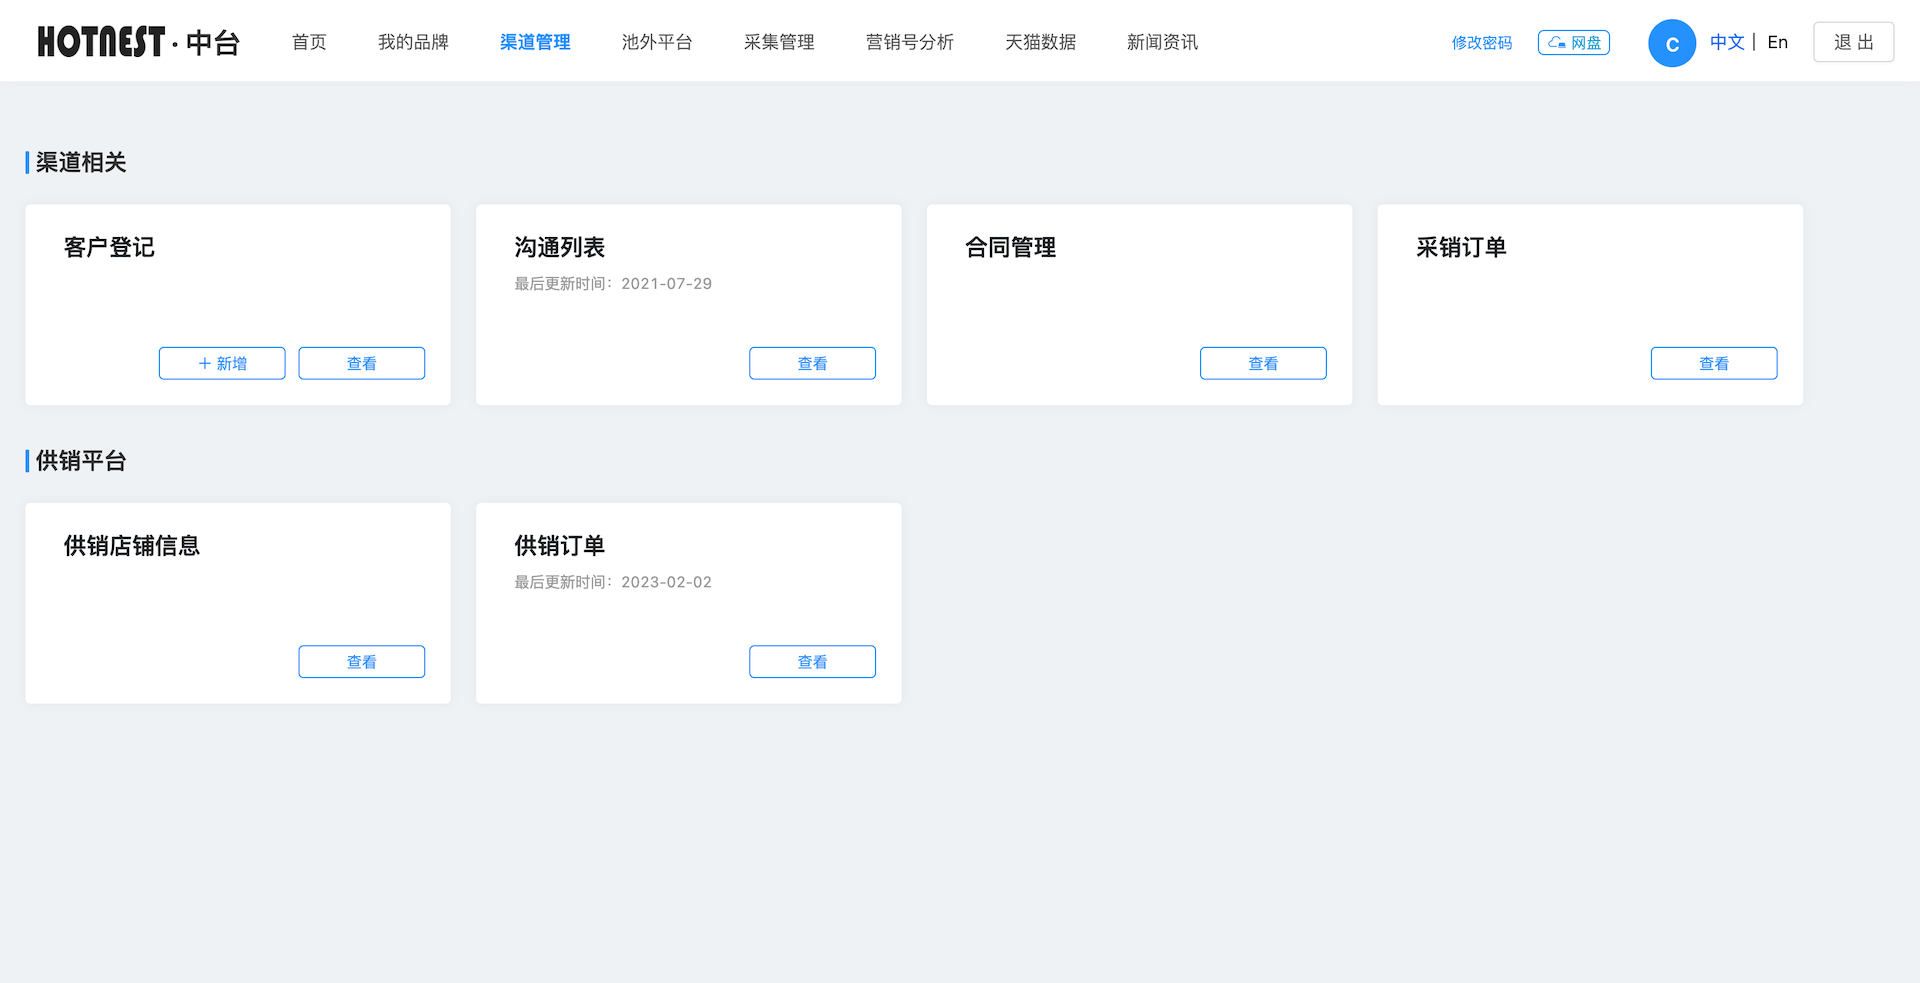The height and width of the screenshot is (983, 1920).
Task: View 供销订单 via its 查看 button
Action: click(x=812, y=661)
